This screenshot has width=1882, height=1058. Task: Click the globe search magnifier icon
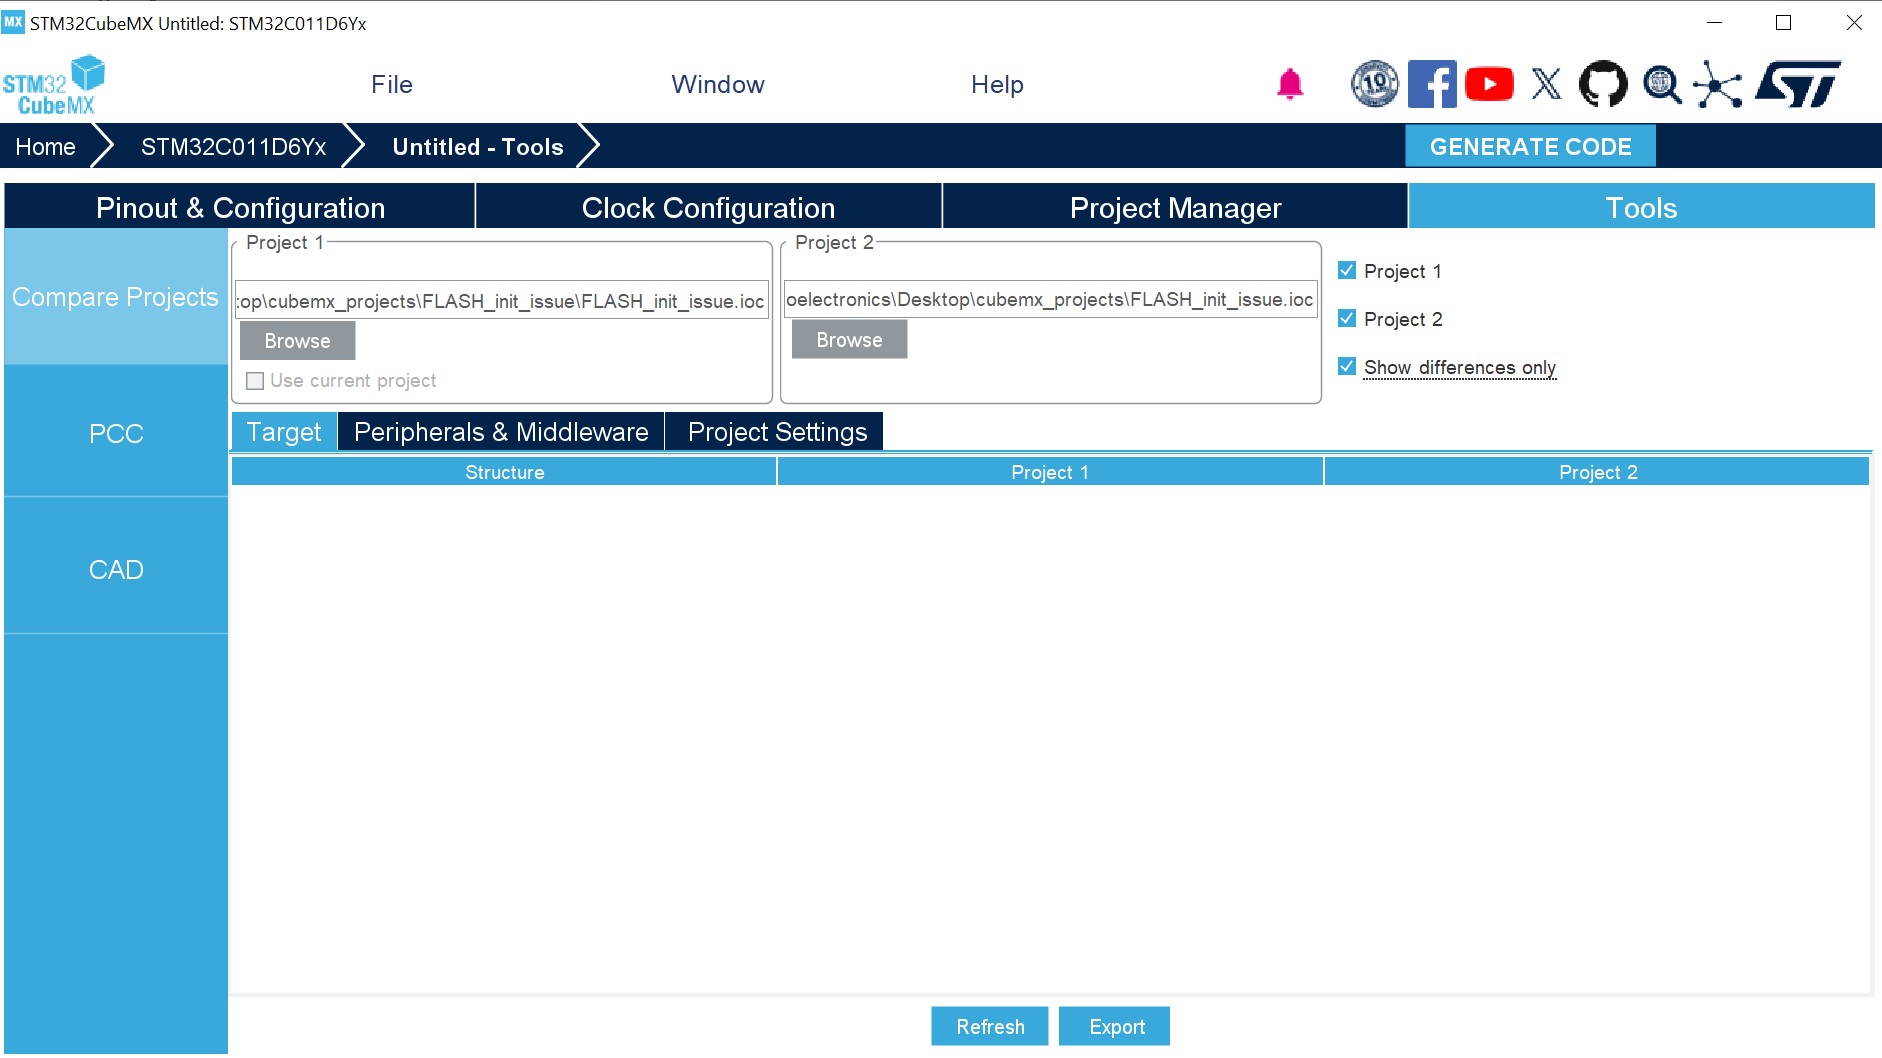click(x=1662, y=84)
